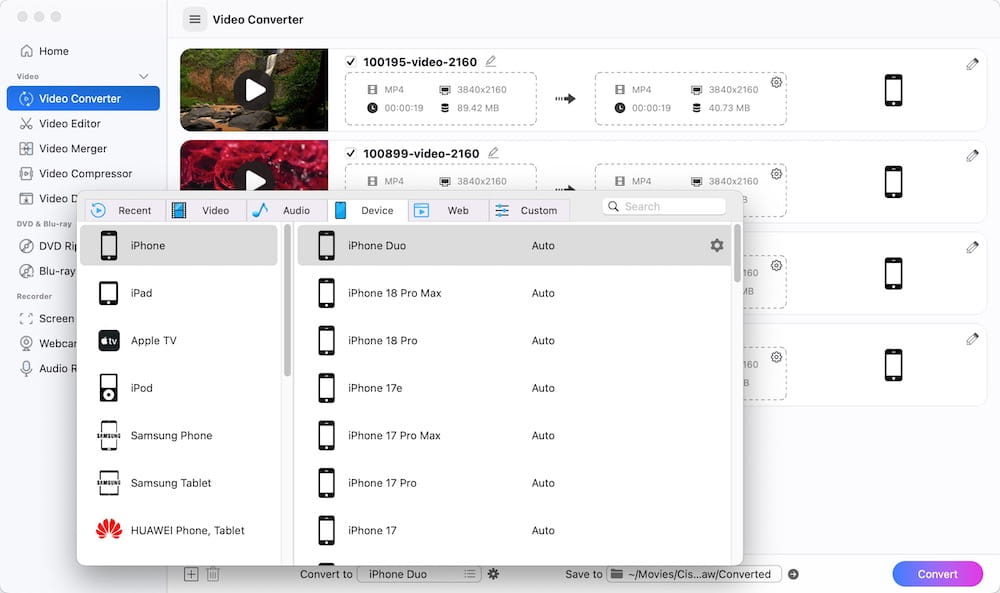This screenshot has height=593, width=1000.
Task: Click the phone device icon in third row
Action: pos(893,274)
